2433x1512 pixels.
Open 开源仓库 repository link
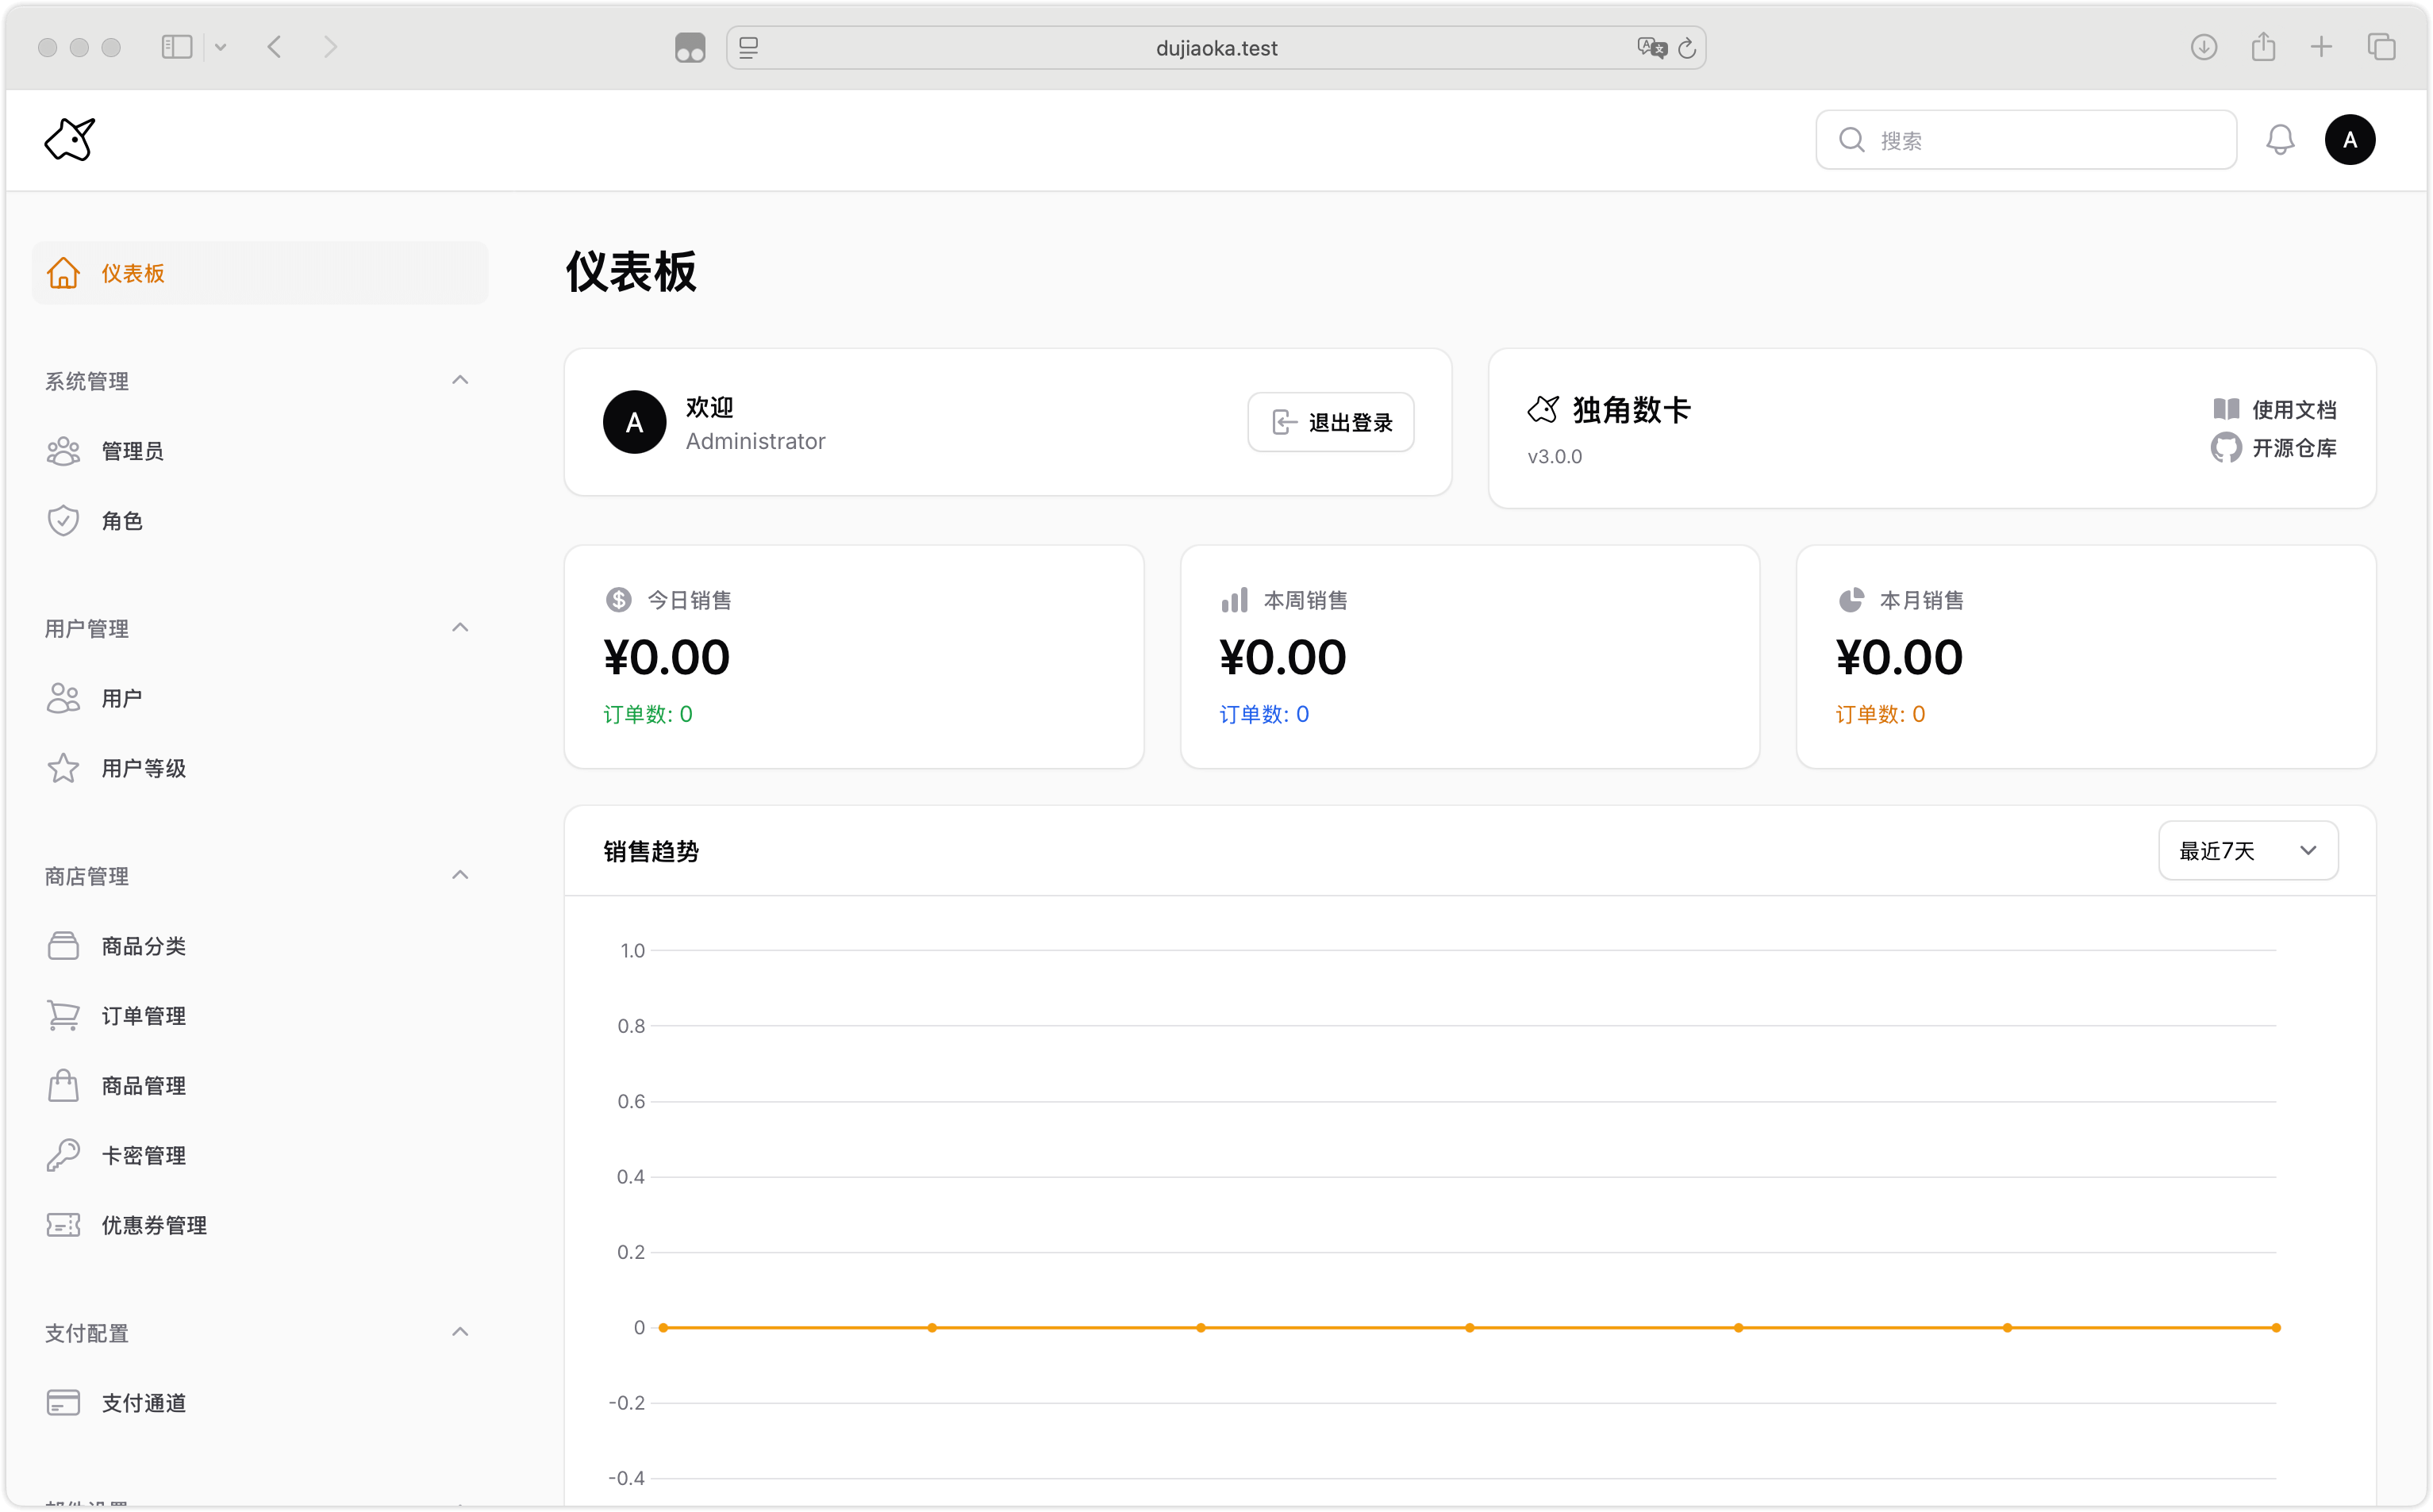2293,448
